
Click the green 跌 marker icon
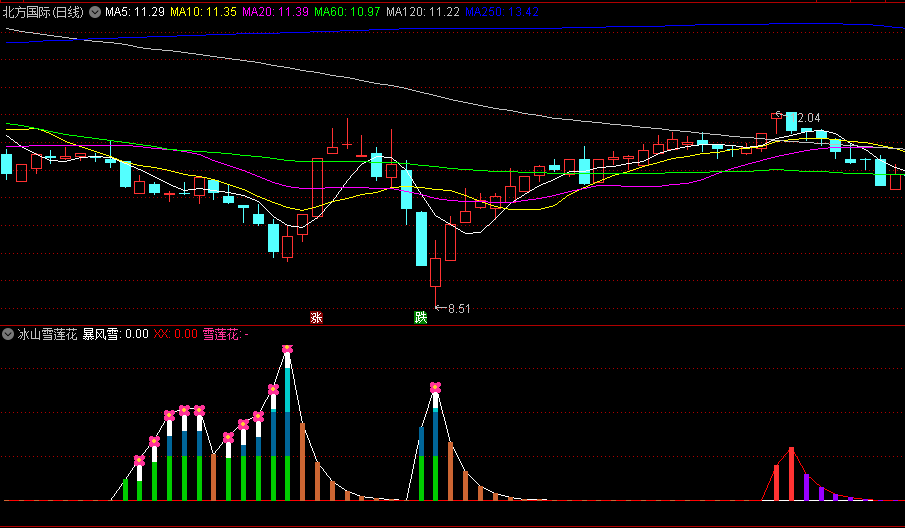(x=421, y=317)
